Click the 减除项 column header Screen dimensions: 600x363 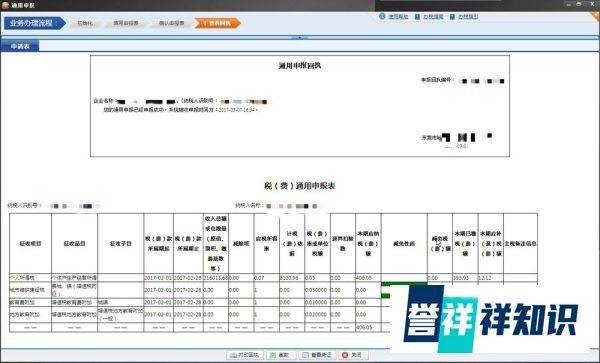241,244
